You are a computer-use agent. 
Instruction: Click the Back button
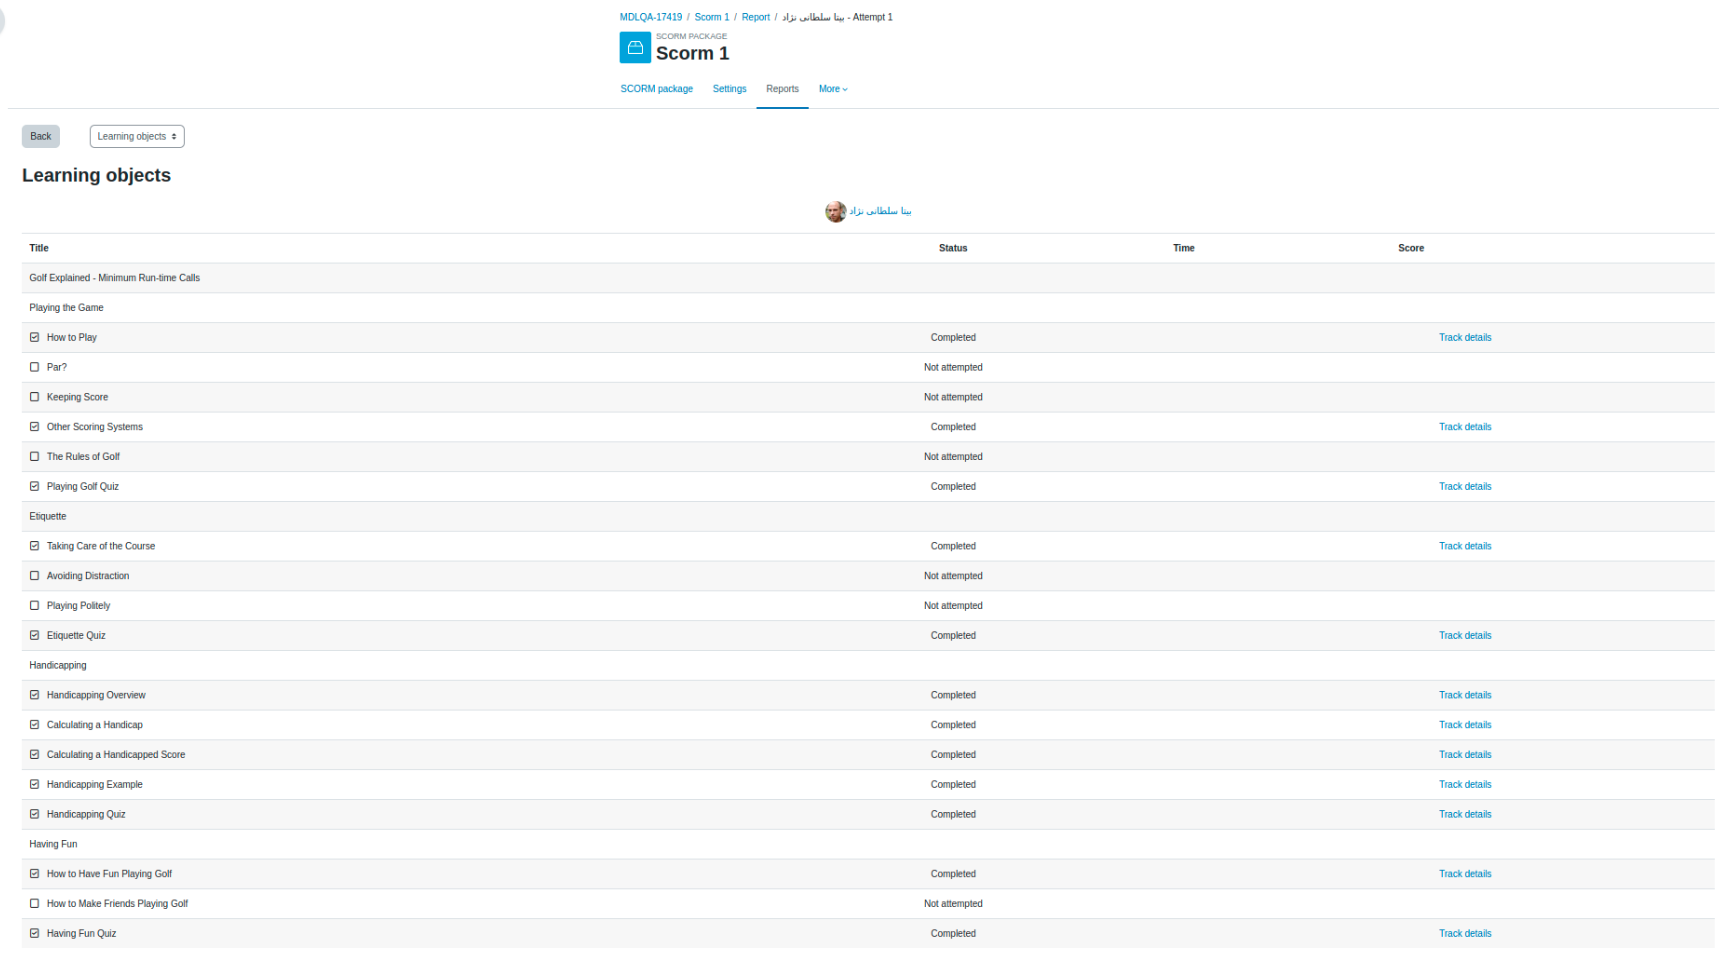coord(41,136)
